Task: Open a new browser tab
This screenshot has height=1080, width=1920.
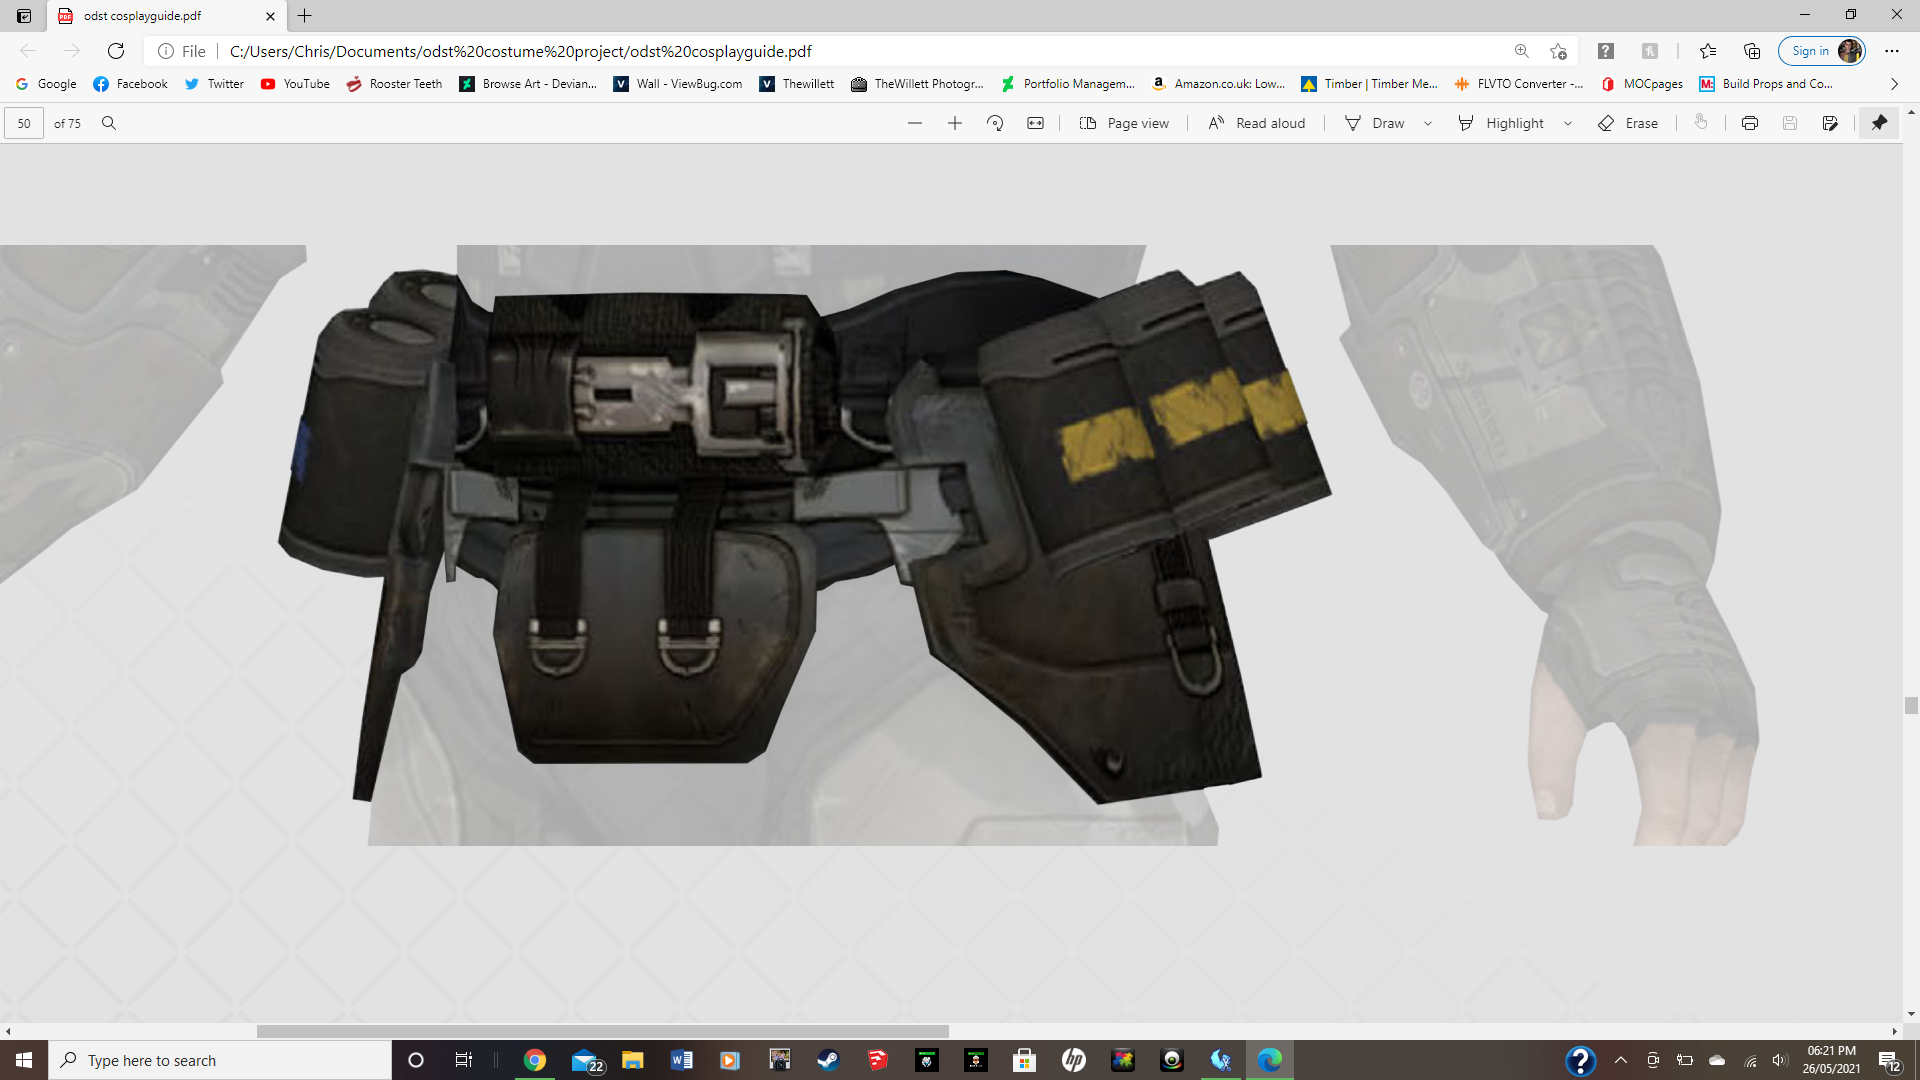Action: 305,16
